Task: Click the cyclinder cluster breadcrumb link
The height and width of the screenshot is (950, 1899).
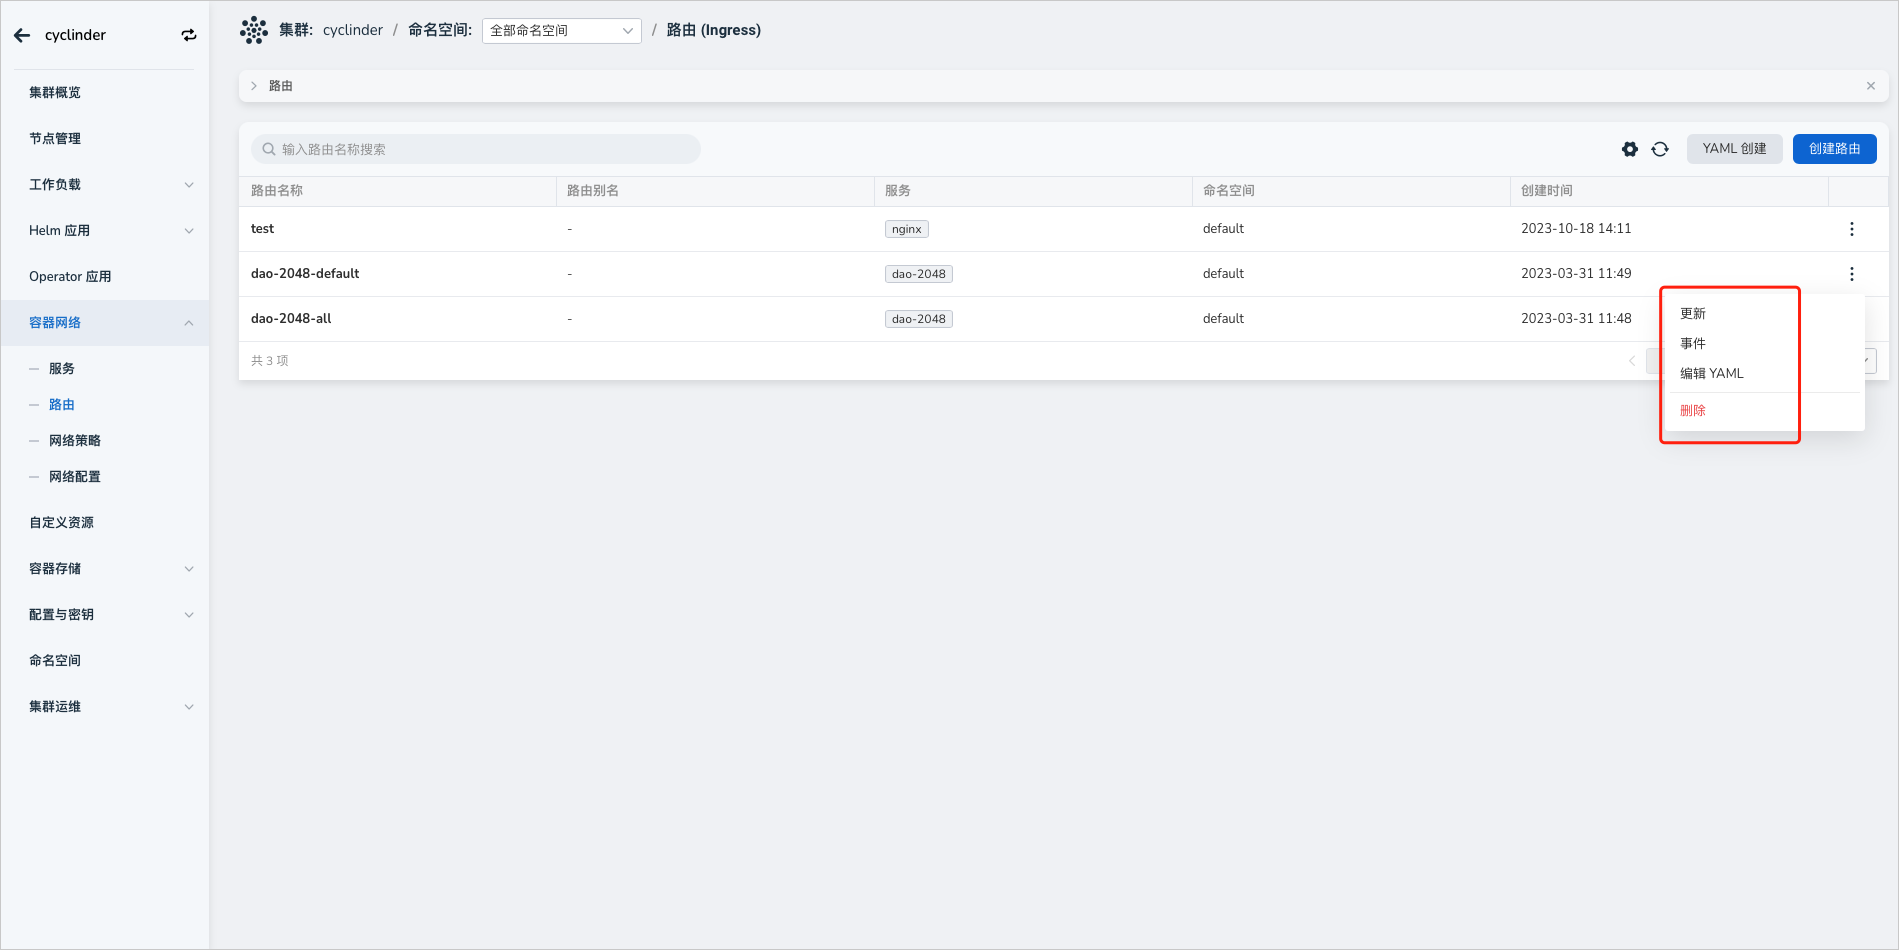Action: [x=353, y=30]
